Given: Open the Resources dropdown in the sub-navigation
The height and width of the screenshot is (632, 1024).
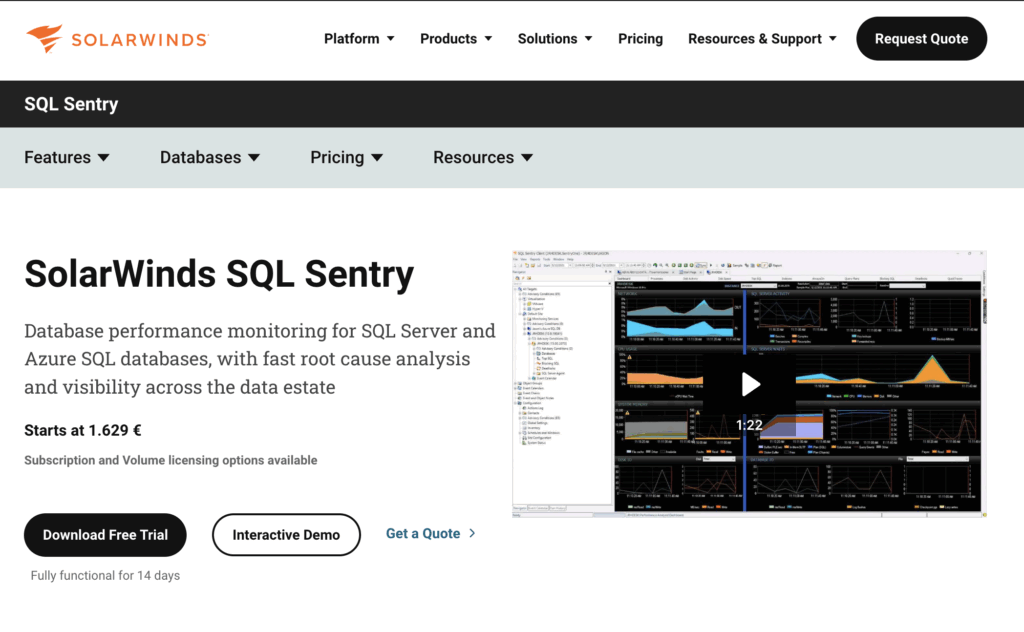Looking at the screenshot, I should click(483, 158).
